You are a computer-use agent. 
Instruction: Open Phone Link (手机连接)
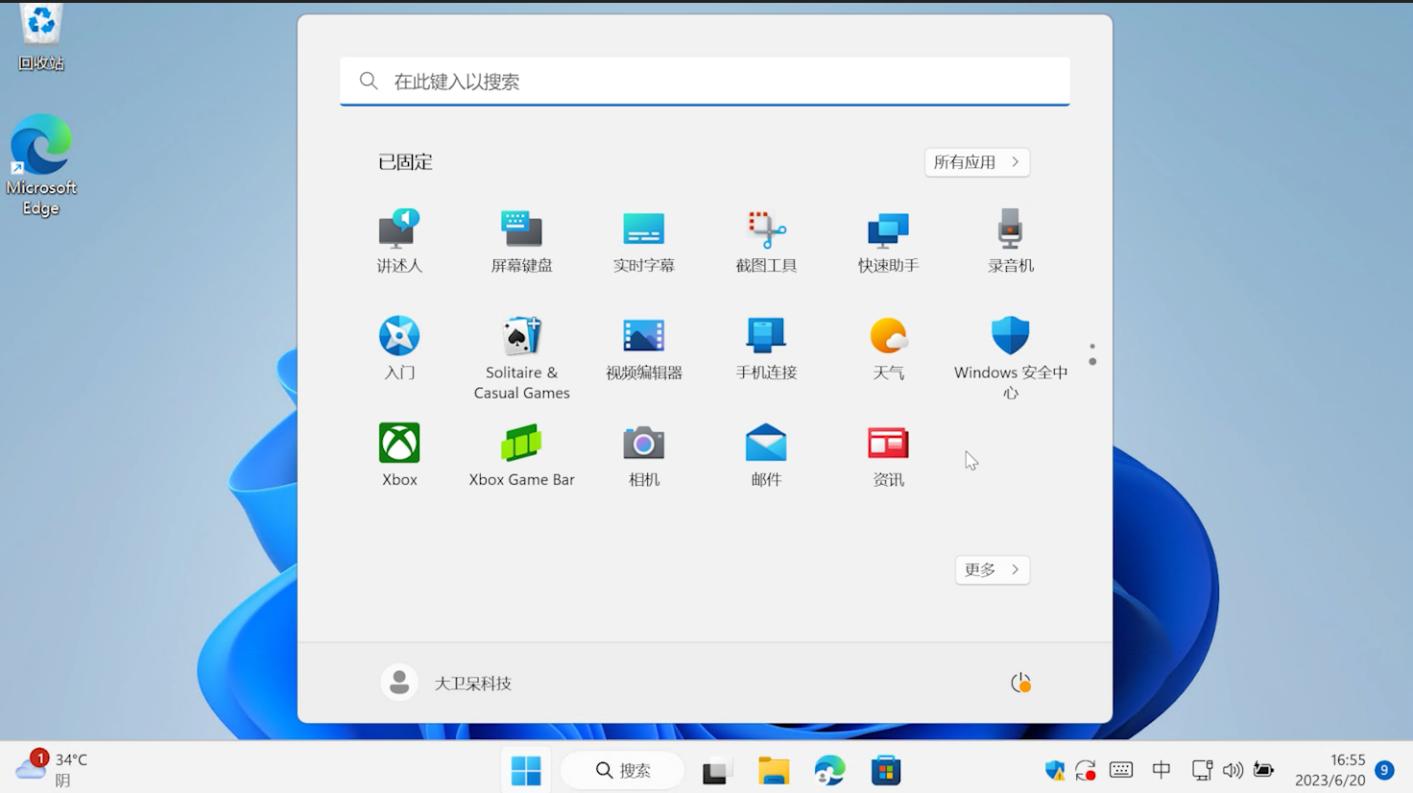(765, 347)
